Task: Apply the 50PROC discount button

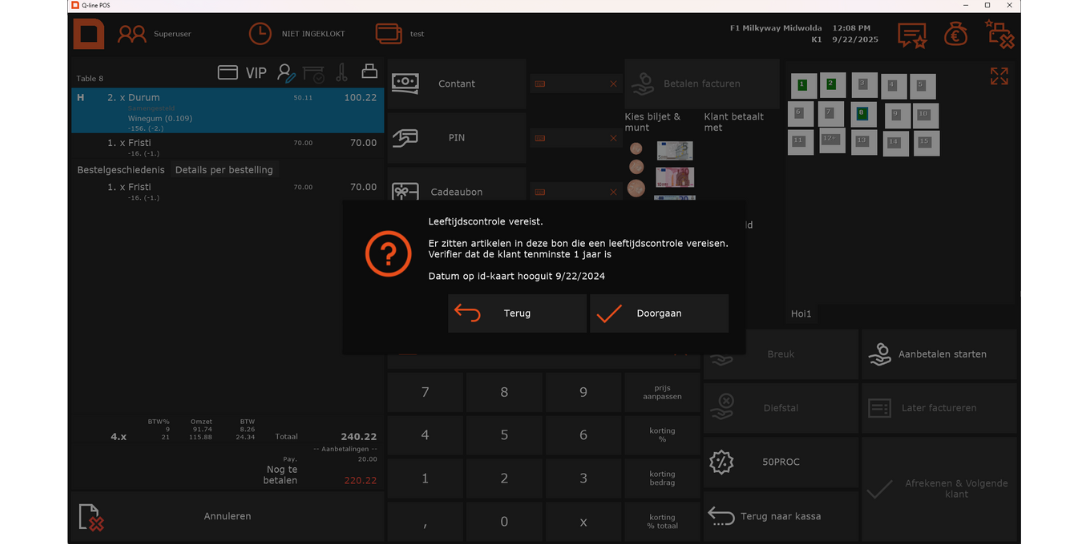Action: pyautogui.click(x=780, y=462)
